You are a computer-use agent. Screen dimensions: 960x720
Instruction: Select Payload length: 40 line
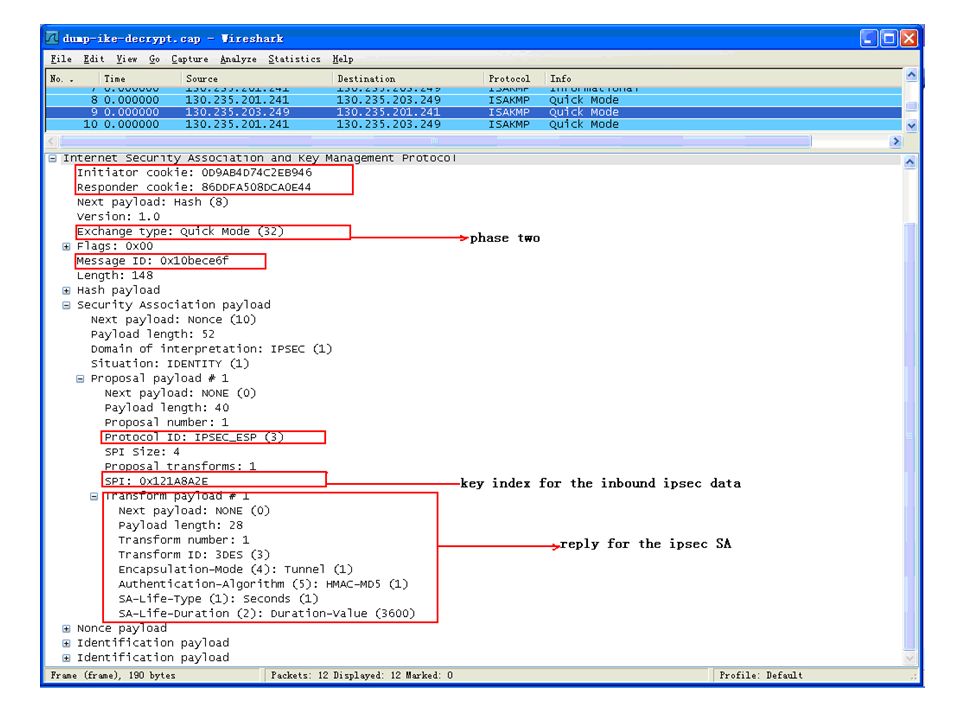167,408
